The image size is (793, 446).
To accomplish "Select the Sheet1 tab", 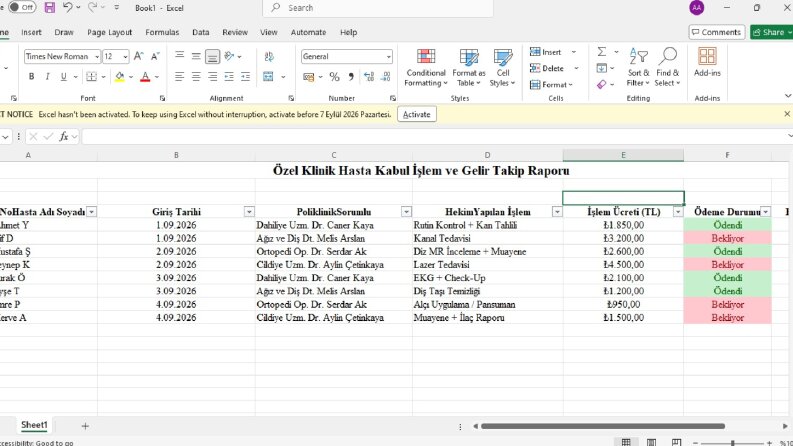I will click(x=34, y=425).
